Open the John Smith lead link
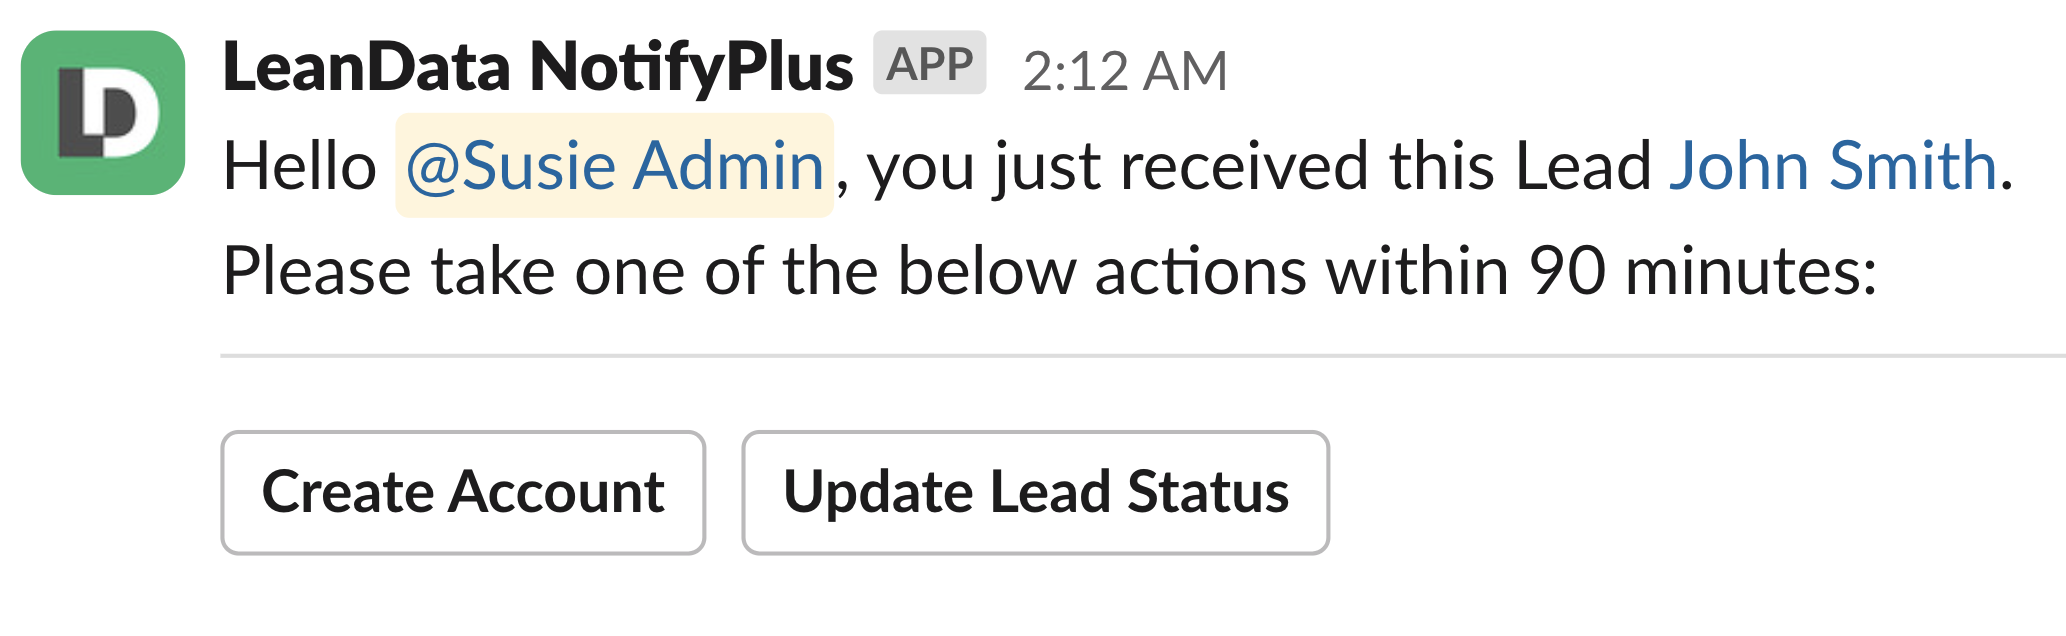The width and height of the screenshot is (2066, 636). coord(1832,166)
